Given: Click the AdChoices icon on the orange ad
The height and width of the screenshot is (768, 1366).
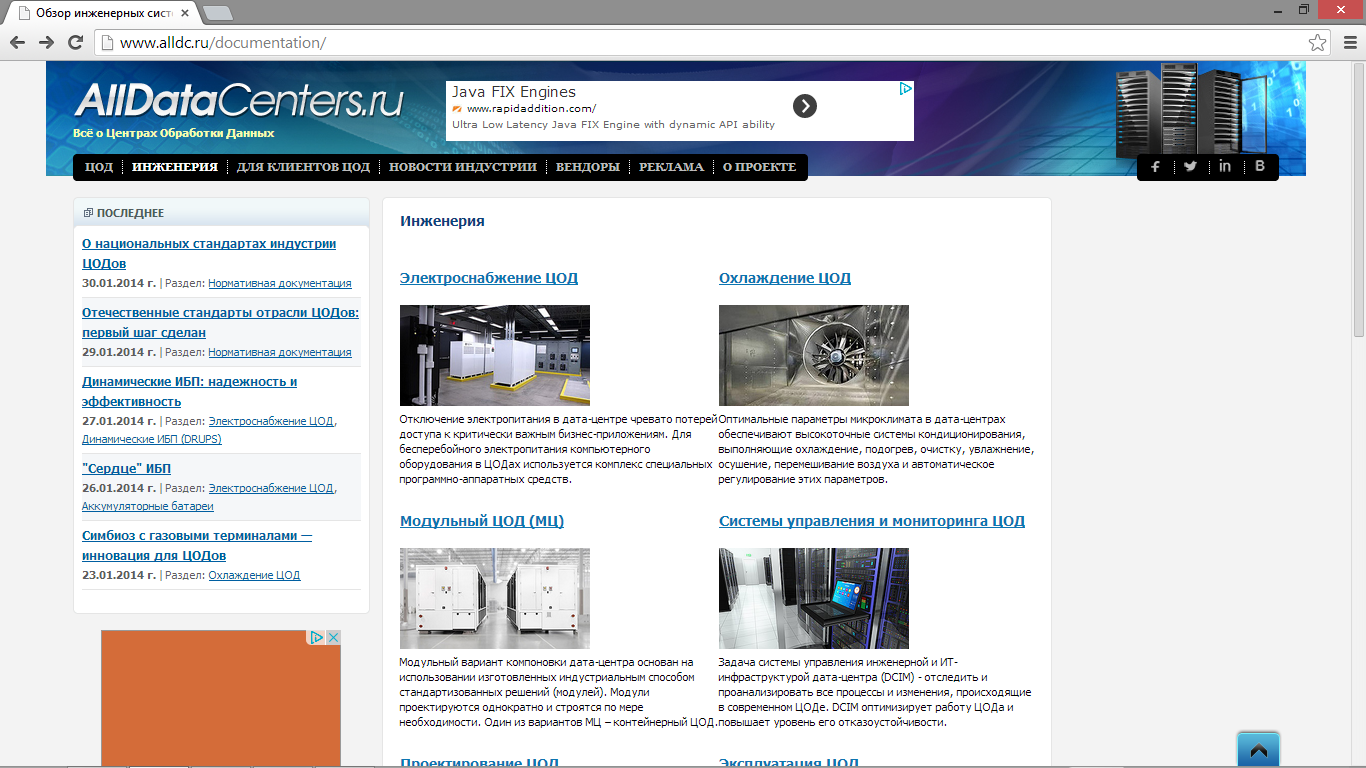Looking at the screenshot, I should click(316, 637).
